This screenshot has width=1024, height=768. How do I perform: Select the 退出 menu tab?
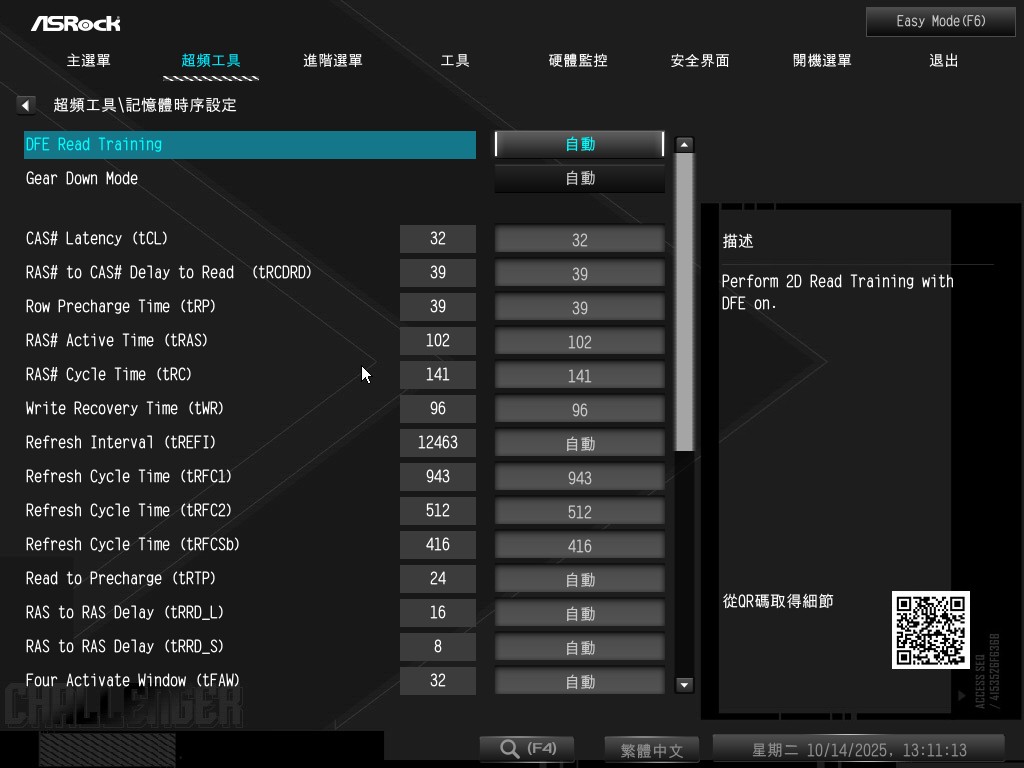(943, 61)
